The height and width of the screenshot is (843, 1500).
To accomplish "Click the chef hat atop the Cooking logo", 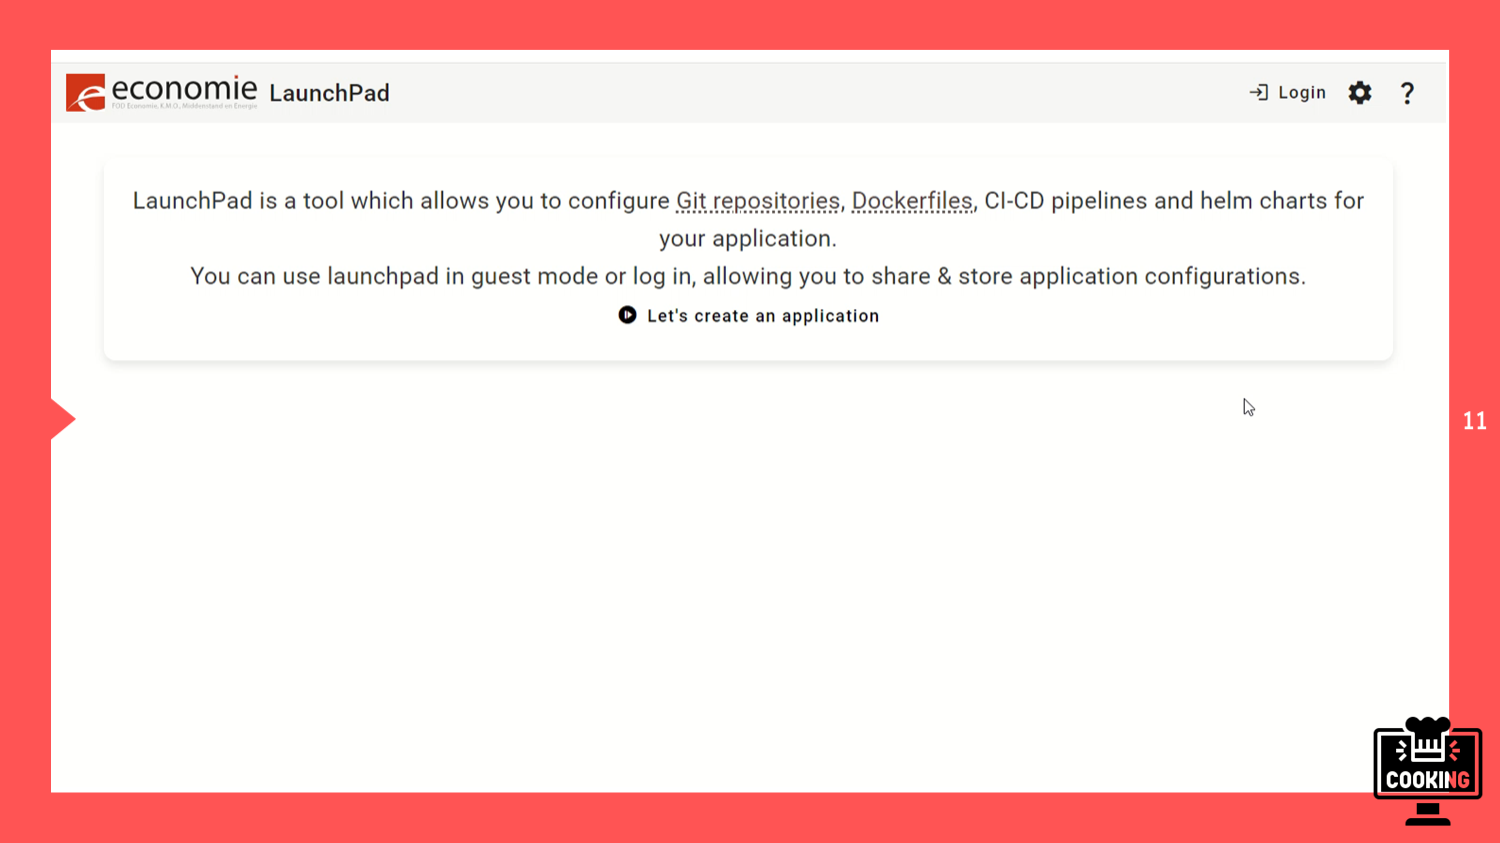I will point(1427,726).
